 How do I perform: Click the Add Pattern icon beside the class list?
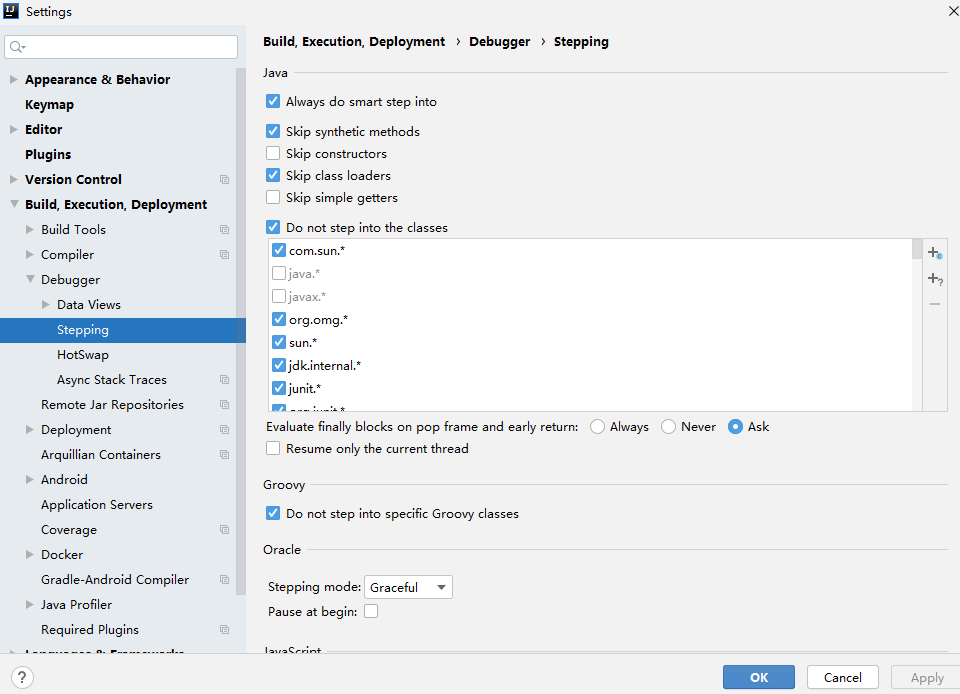[x=934, y=279]
